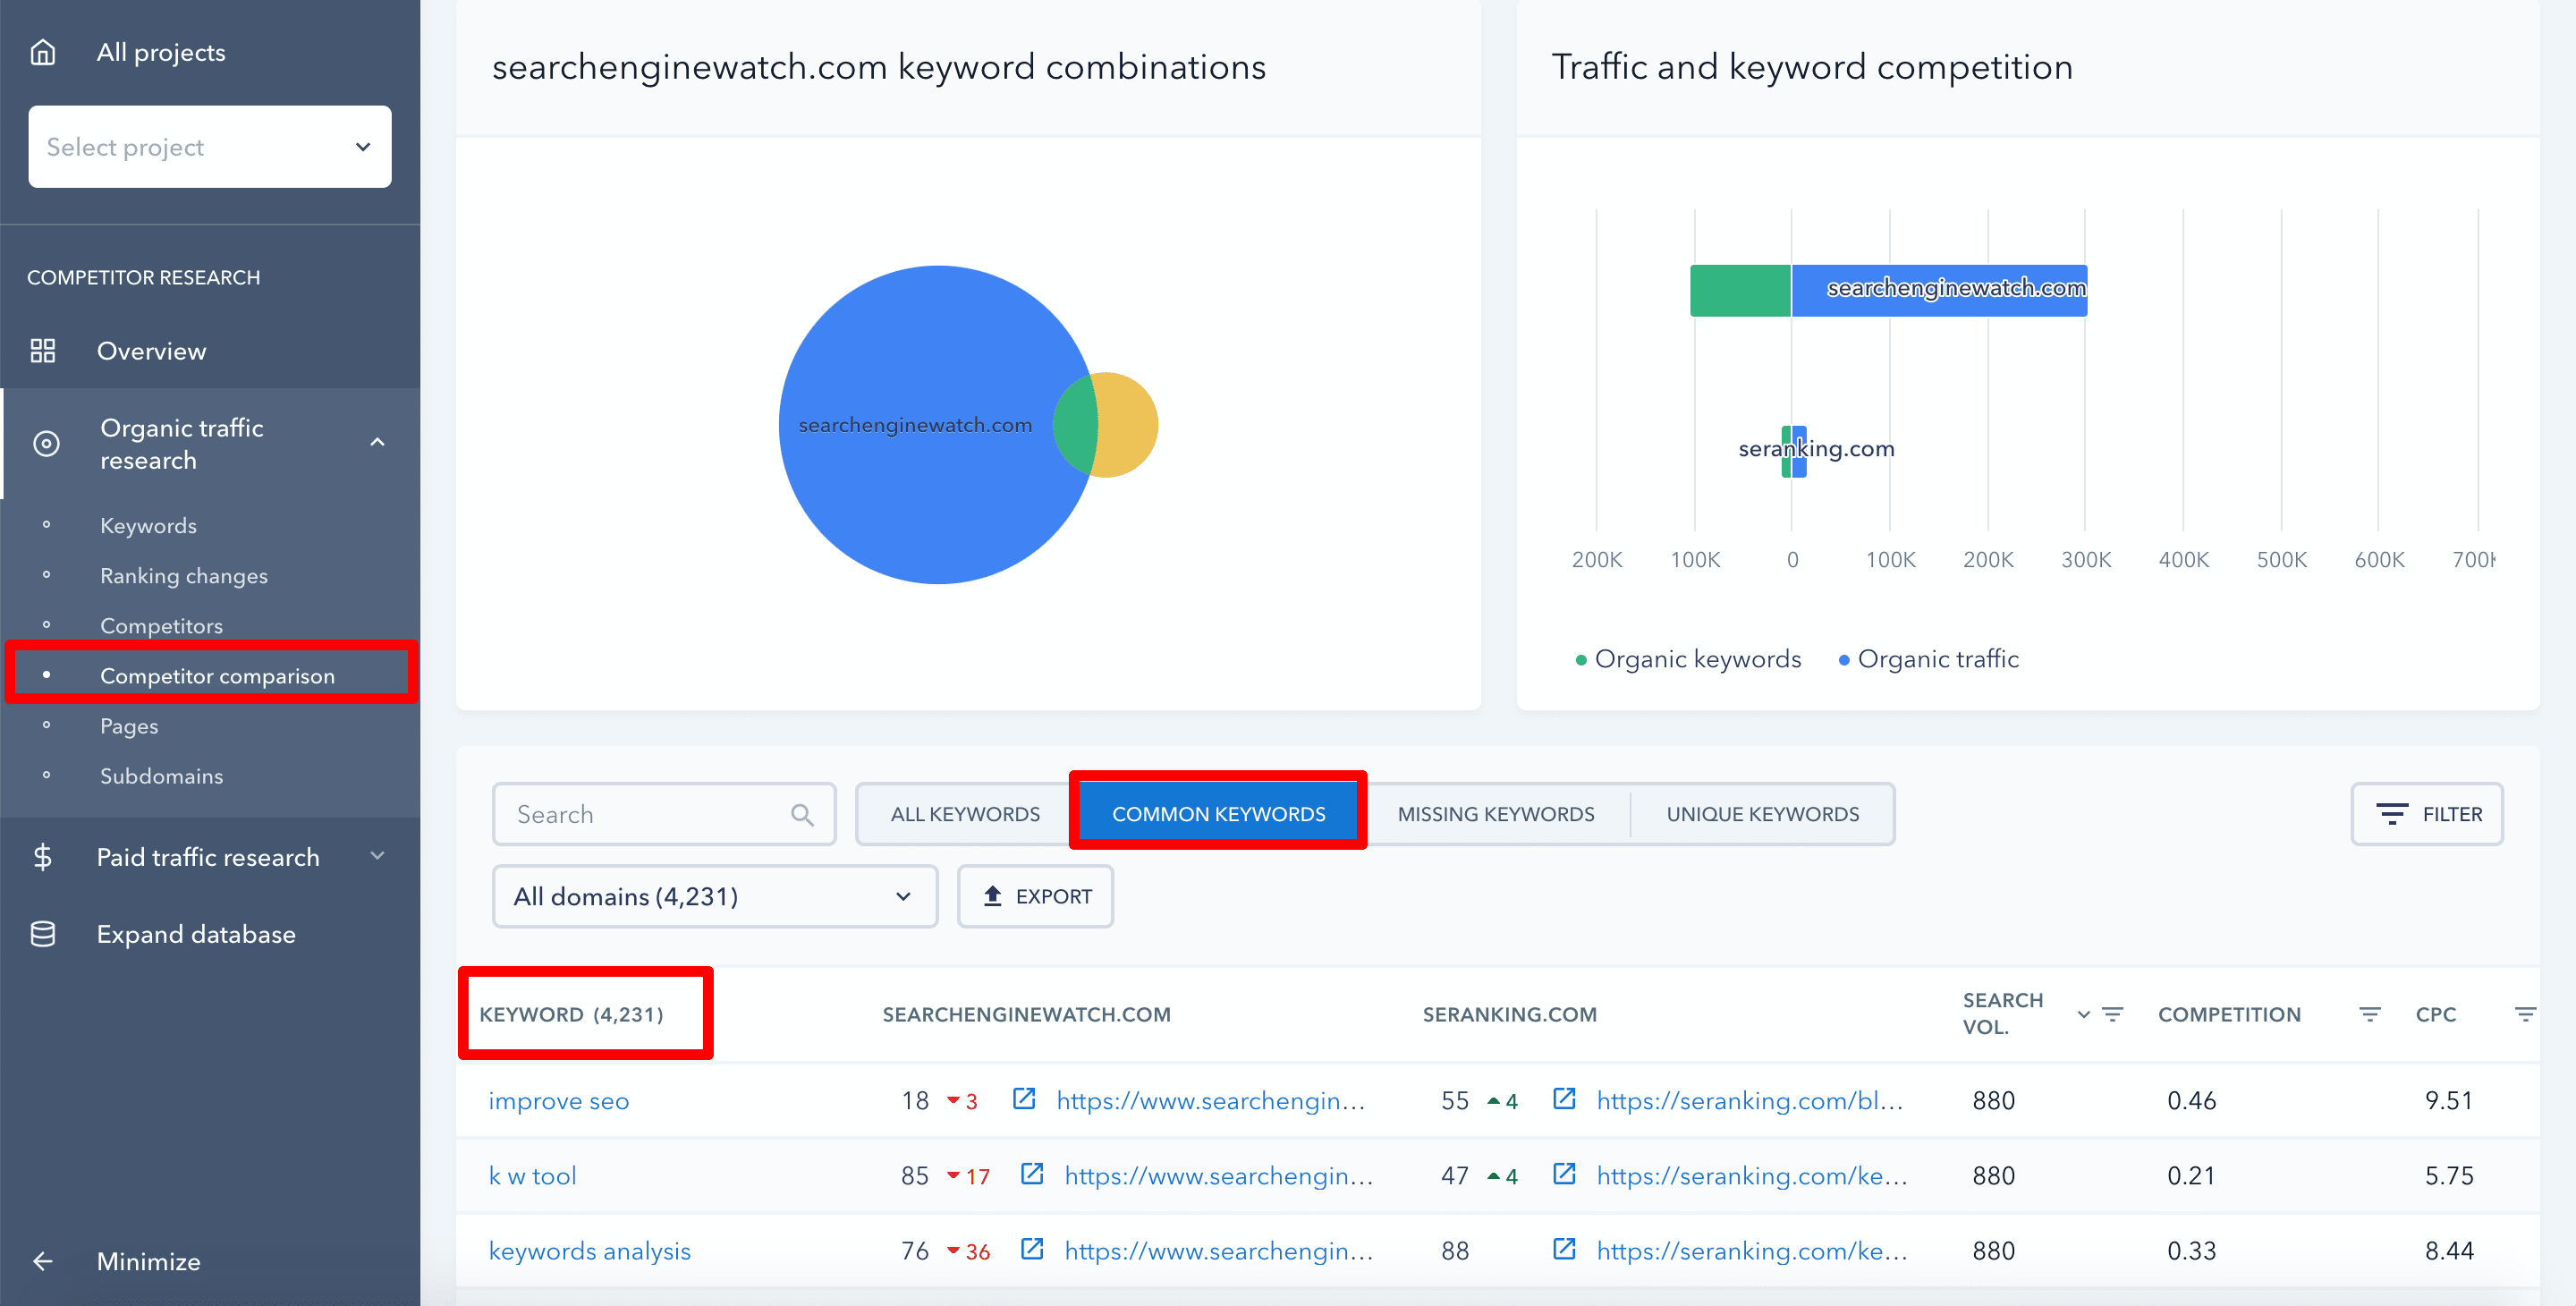Click the green searchenginewatch.com organic keywords bar
2576x1306 pixels.
(x=1740, y=291)
